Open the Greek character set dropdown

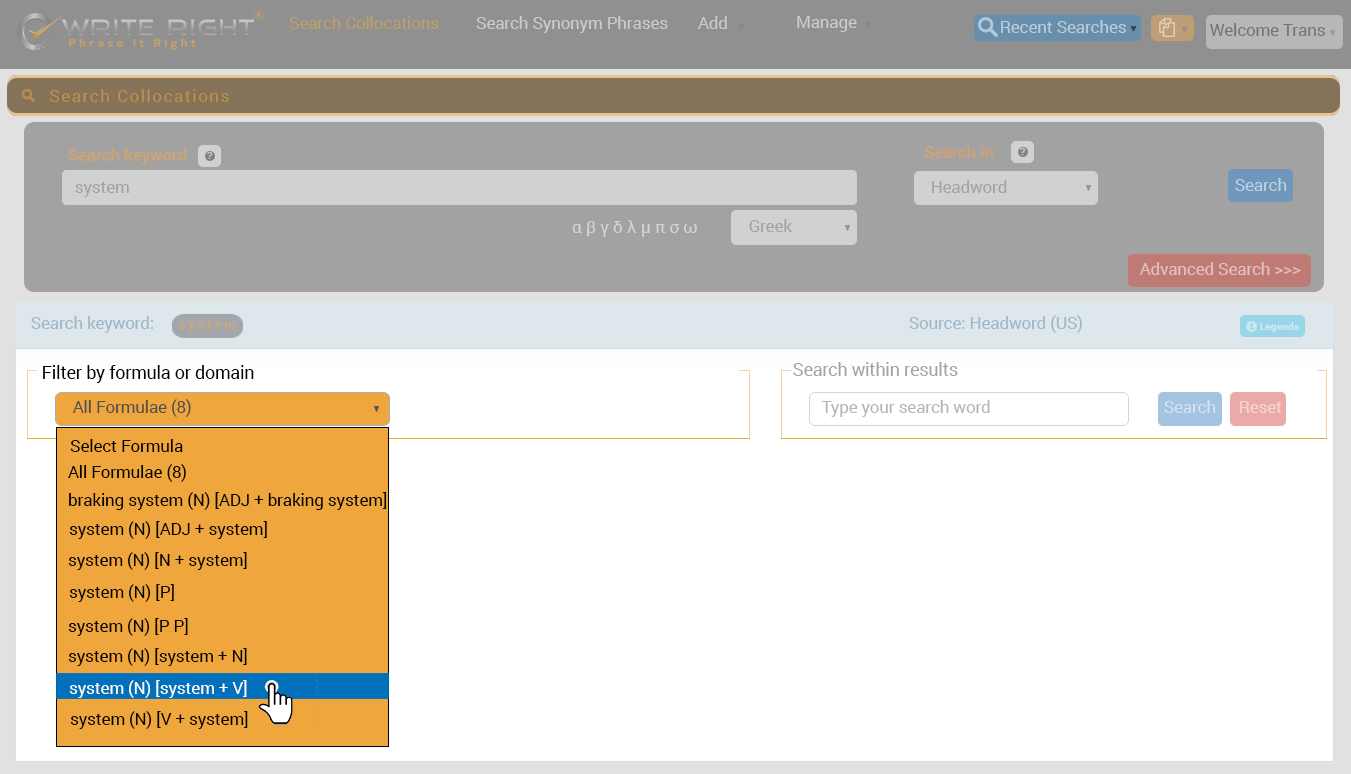click(x=793, y=227)
